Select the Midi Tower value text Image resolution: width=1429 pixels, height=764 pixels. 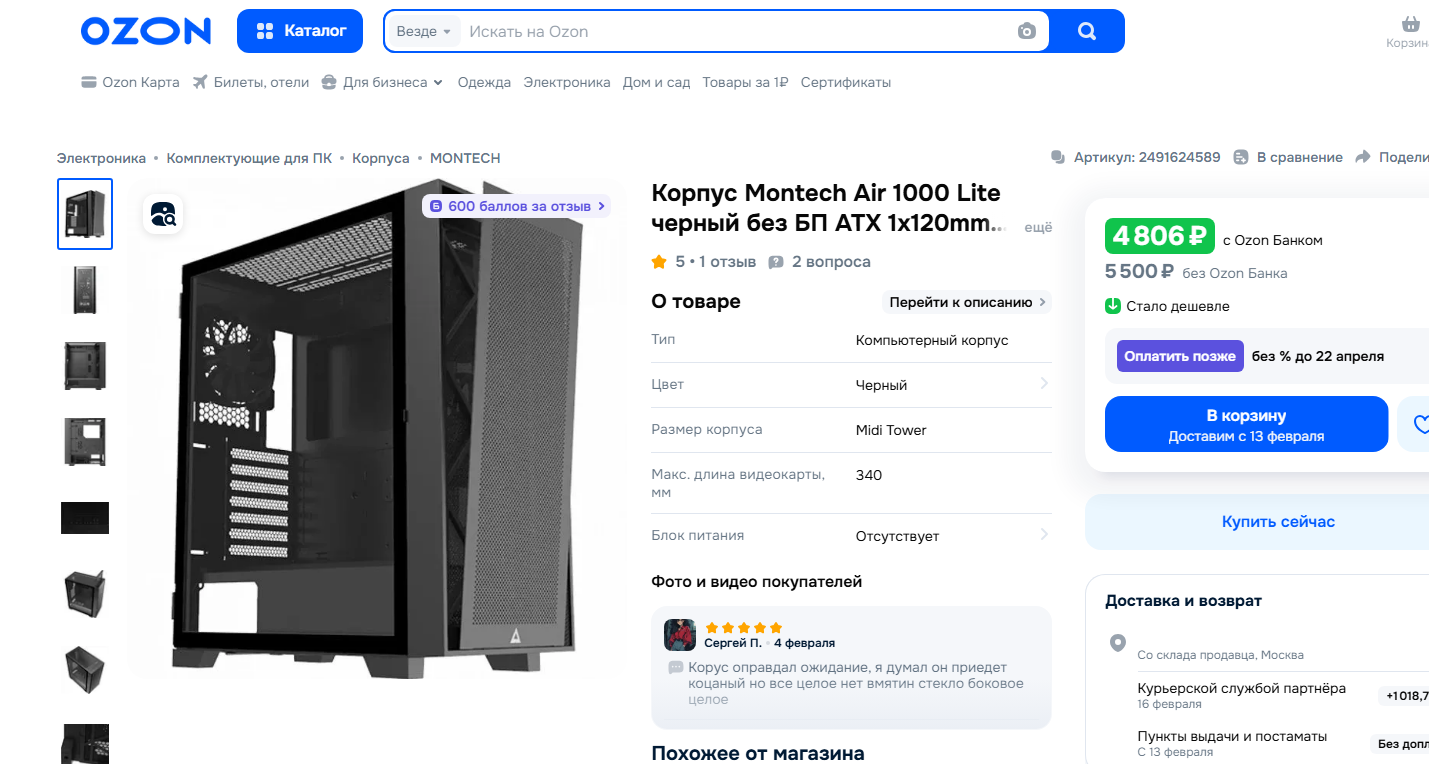point(891,430)
